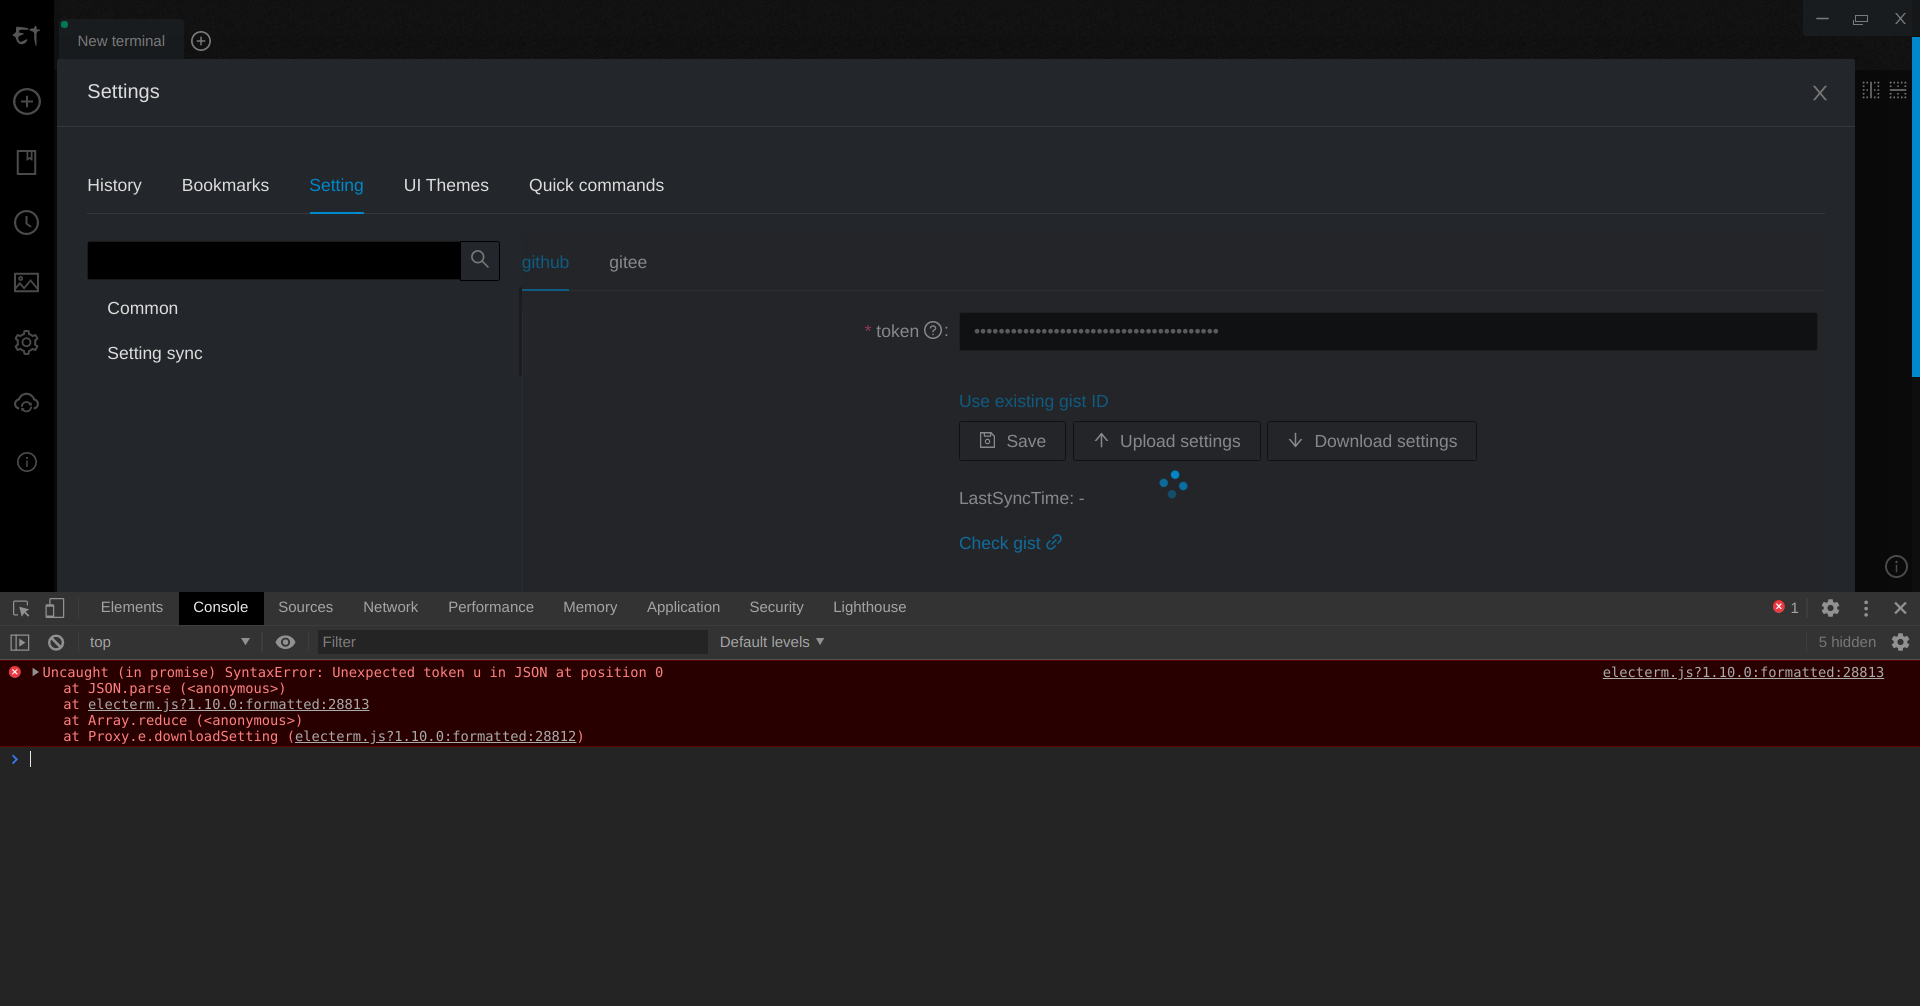Open the settings gear in sidebar
This screenshot has height=1006, width=1920.
coord(27,343)
